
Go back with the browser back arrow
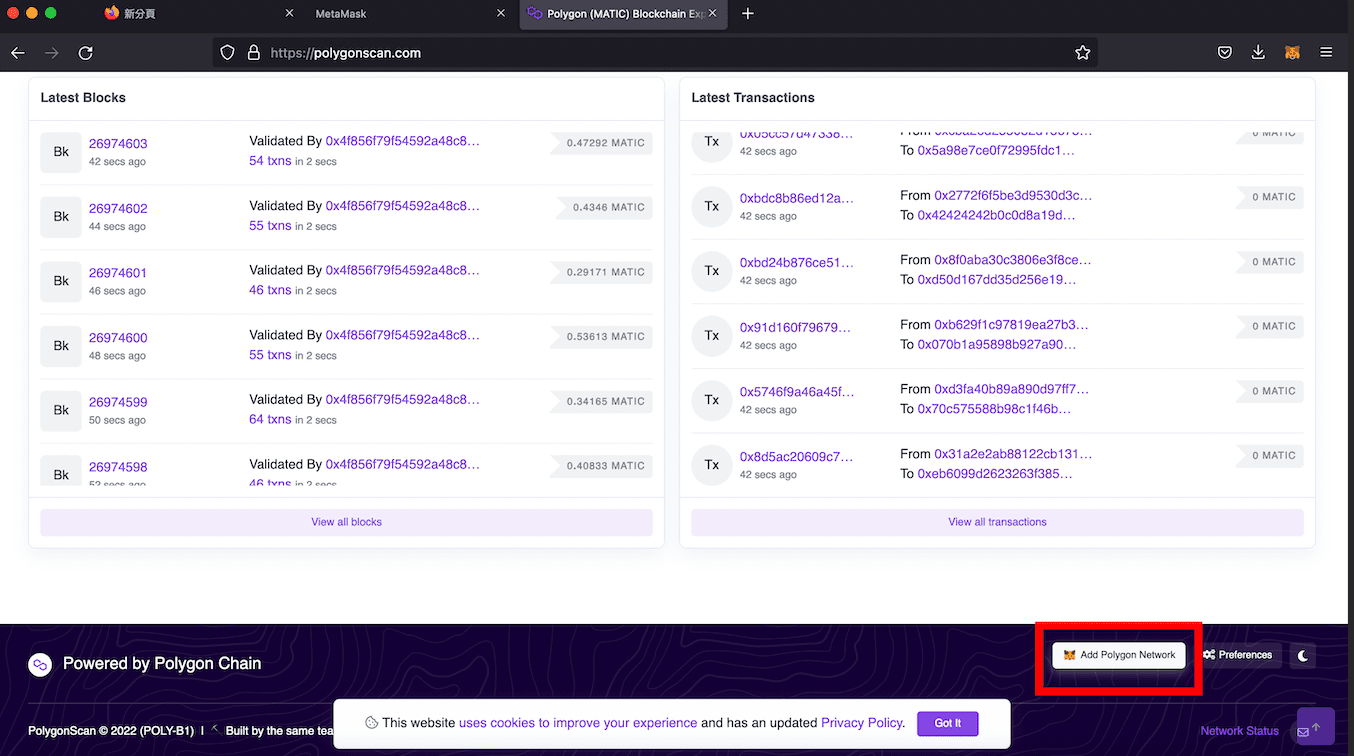[17, 53]
